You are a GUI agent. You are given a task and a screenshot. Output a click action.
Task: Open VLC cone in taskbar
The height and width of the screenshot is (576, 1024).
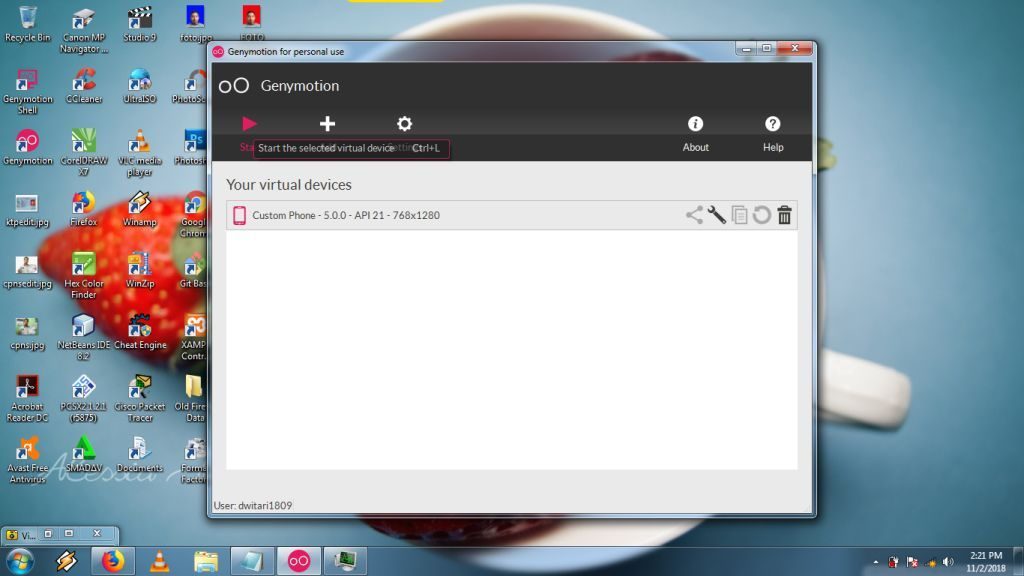(x=159, y=561)
